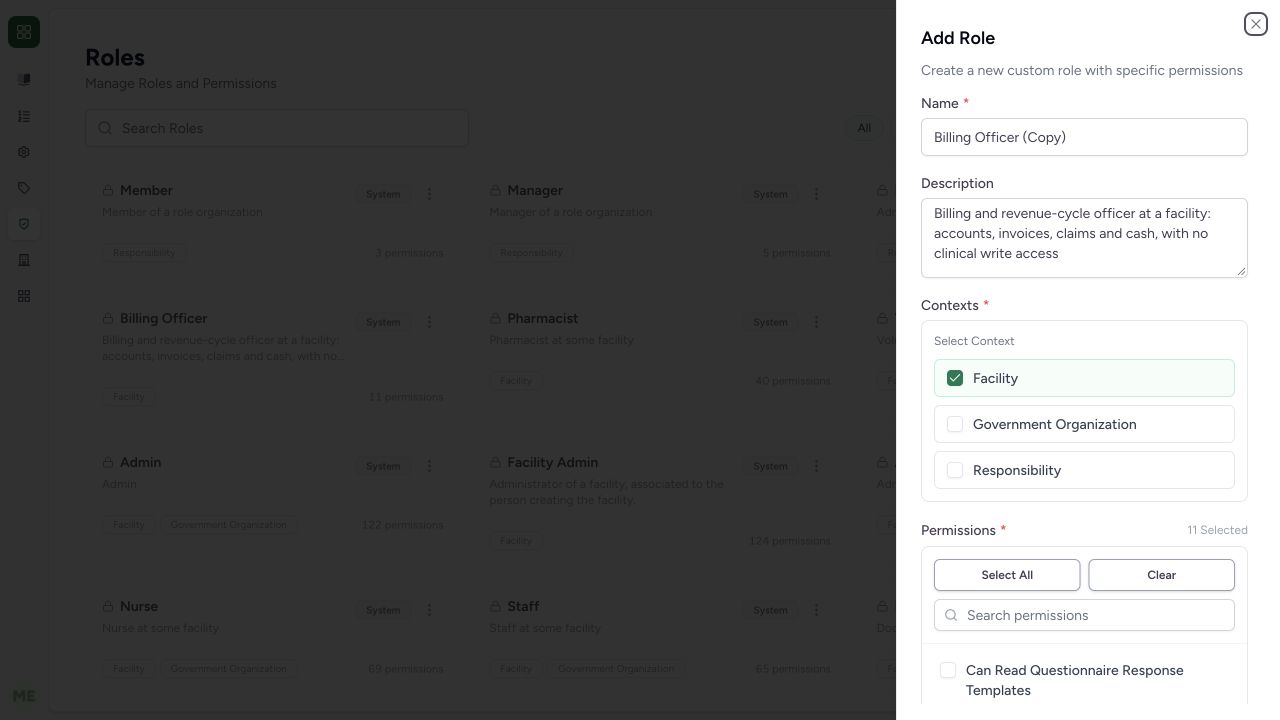Check the Government Organization context
Screen dimensions: 1280x720
coord(955,424)
